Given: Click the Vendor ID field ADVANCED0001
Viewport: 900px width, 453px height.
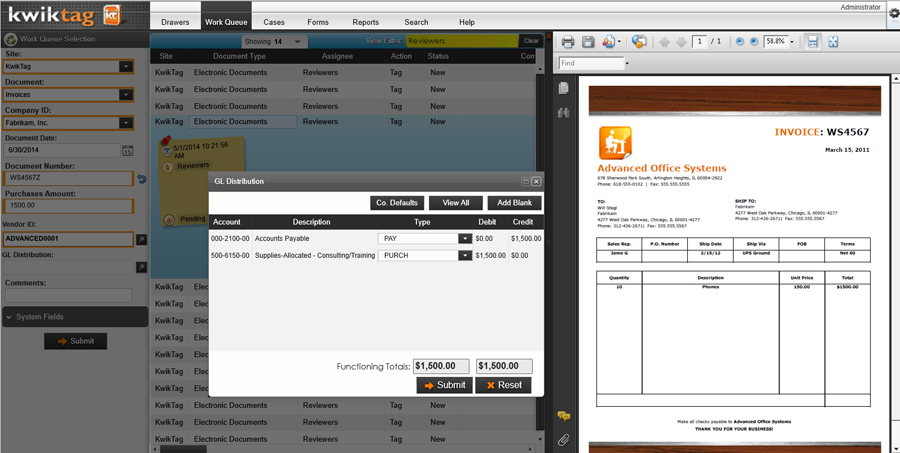Looking at the screenshot, I should pyautogui.click(x=68, y=238).
